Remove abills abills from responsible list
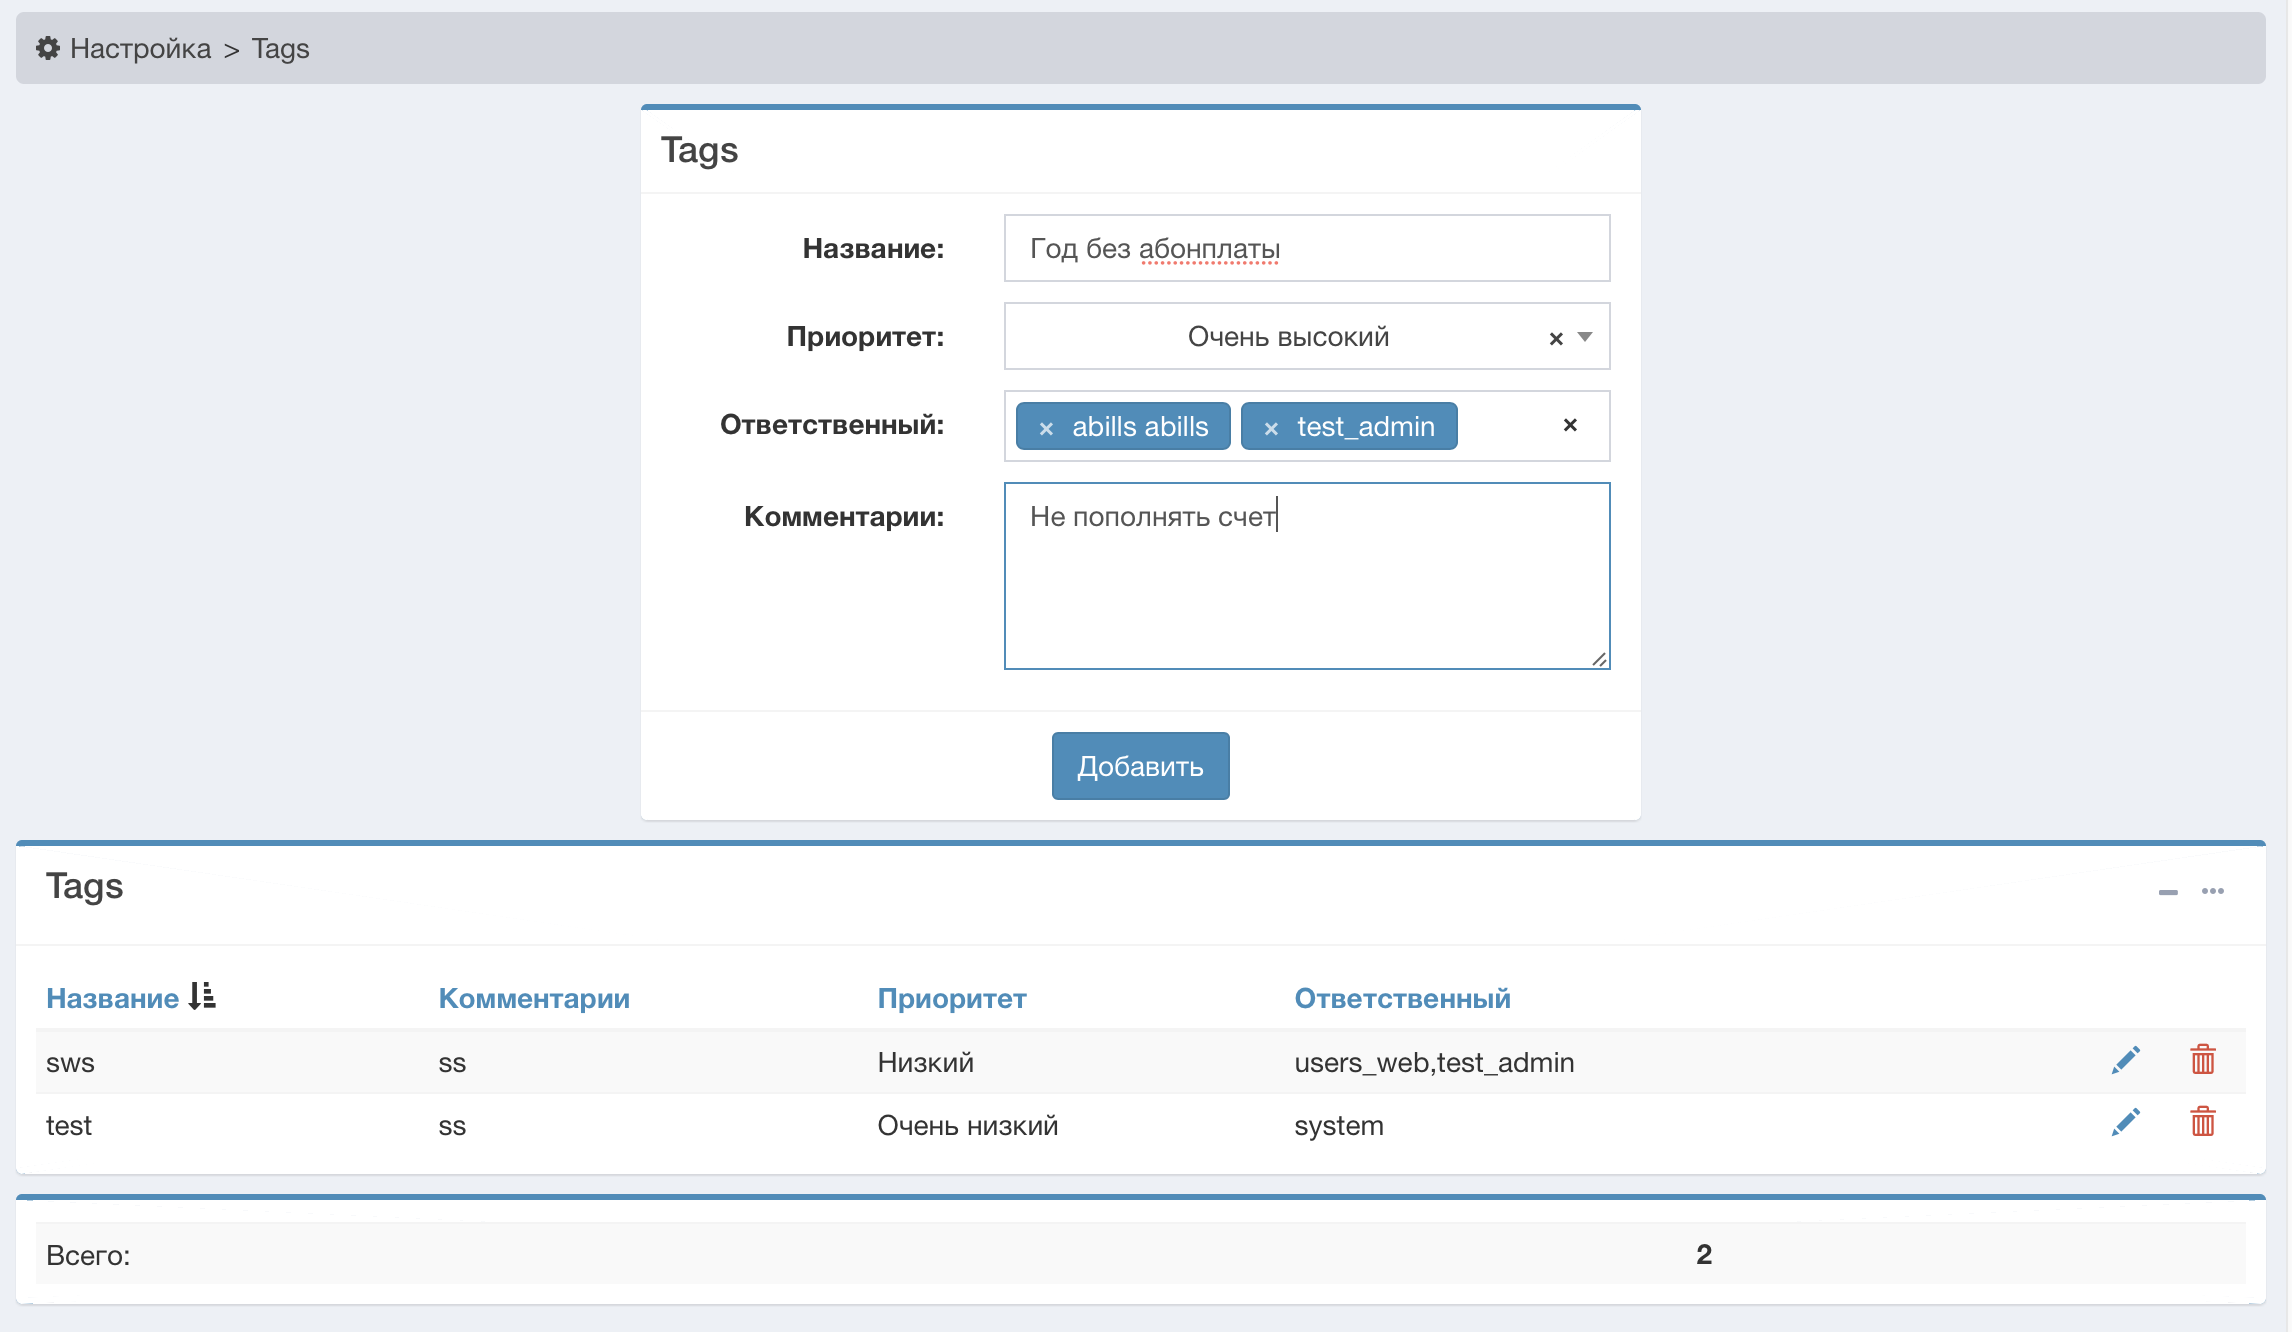Viewport: 2292px width, 1332px height. pyautogui.click(x=1046, y=428)
